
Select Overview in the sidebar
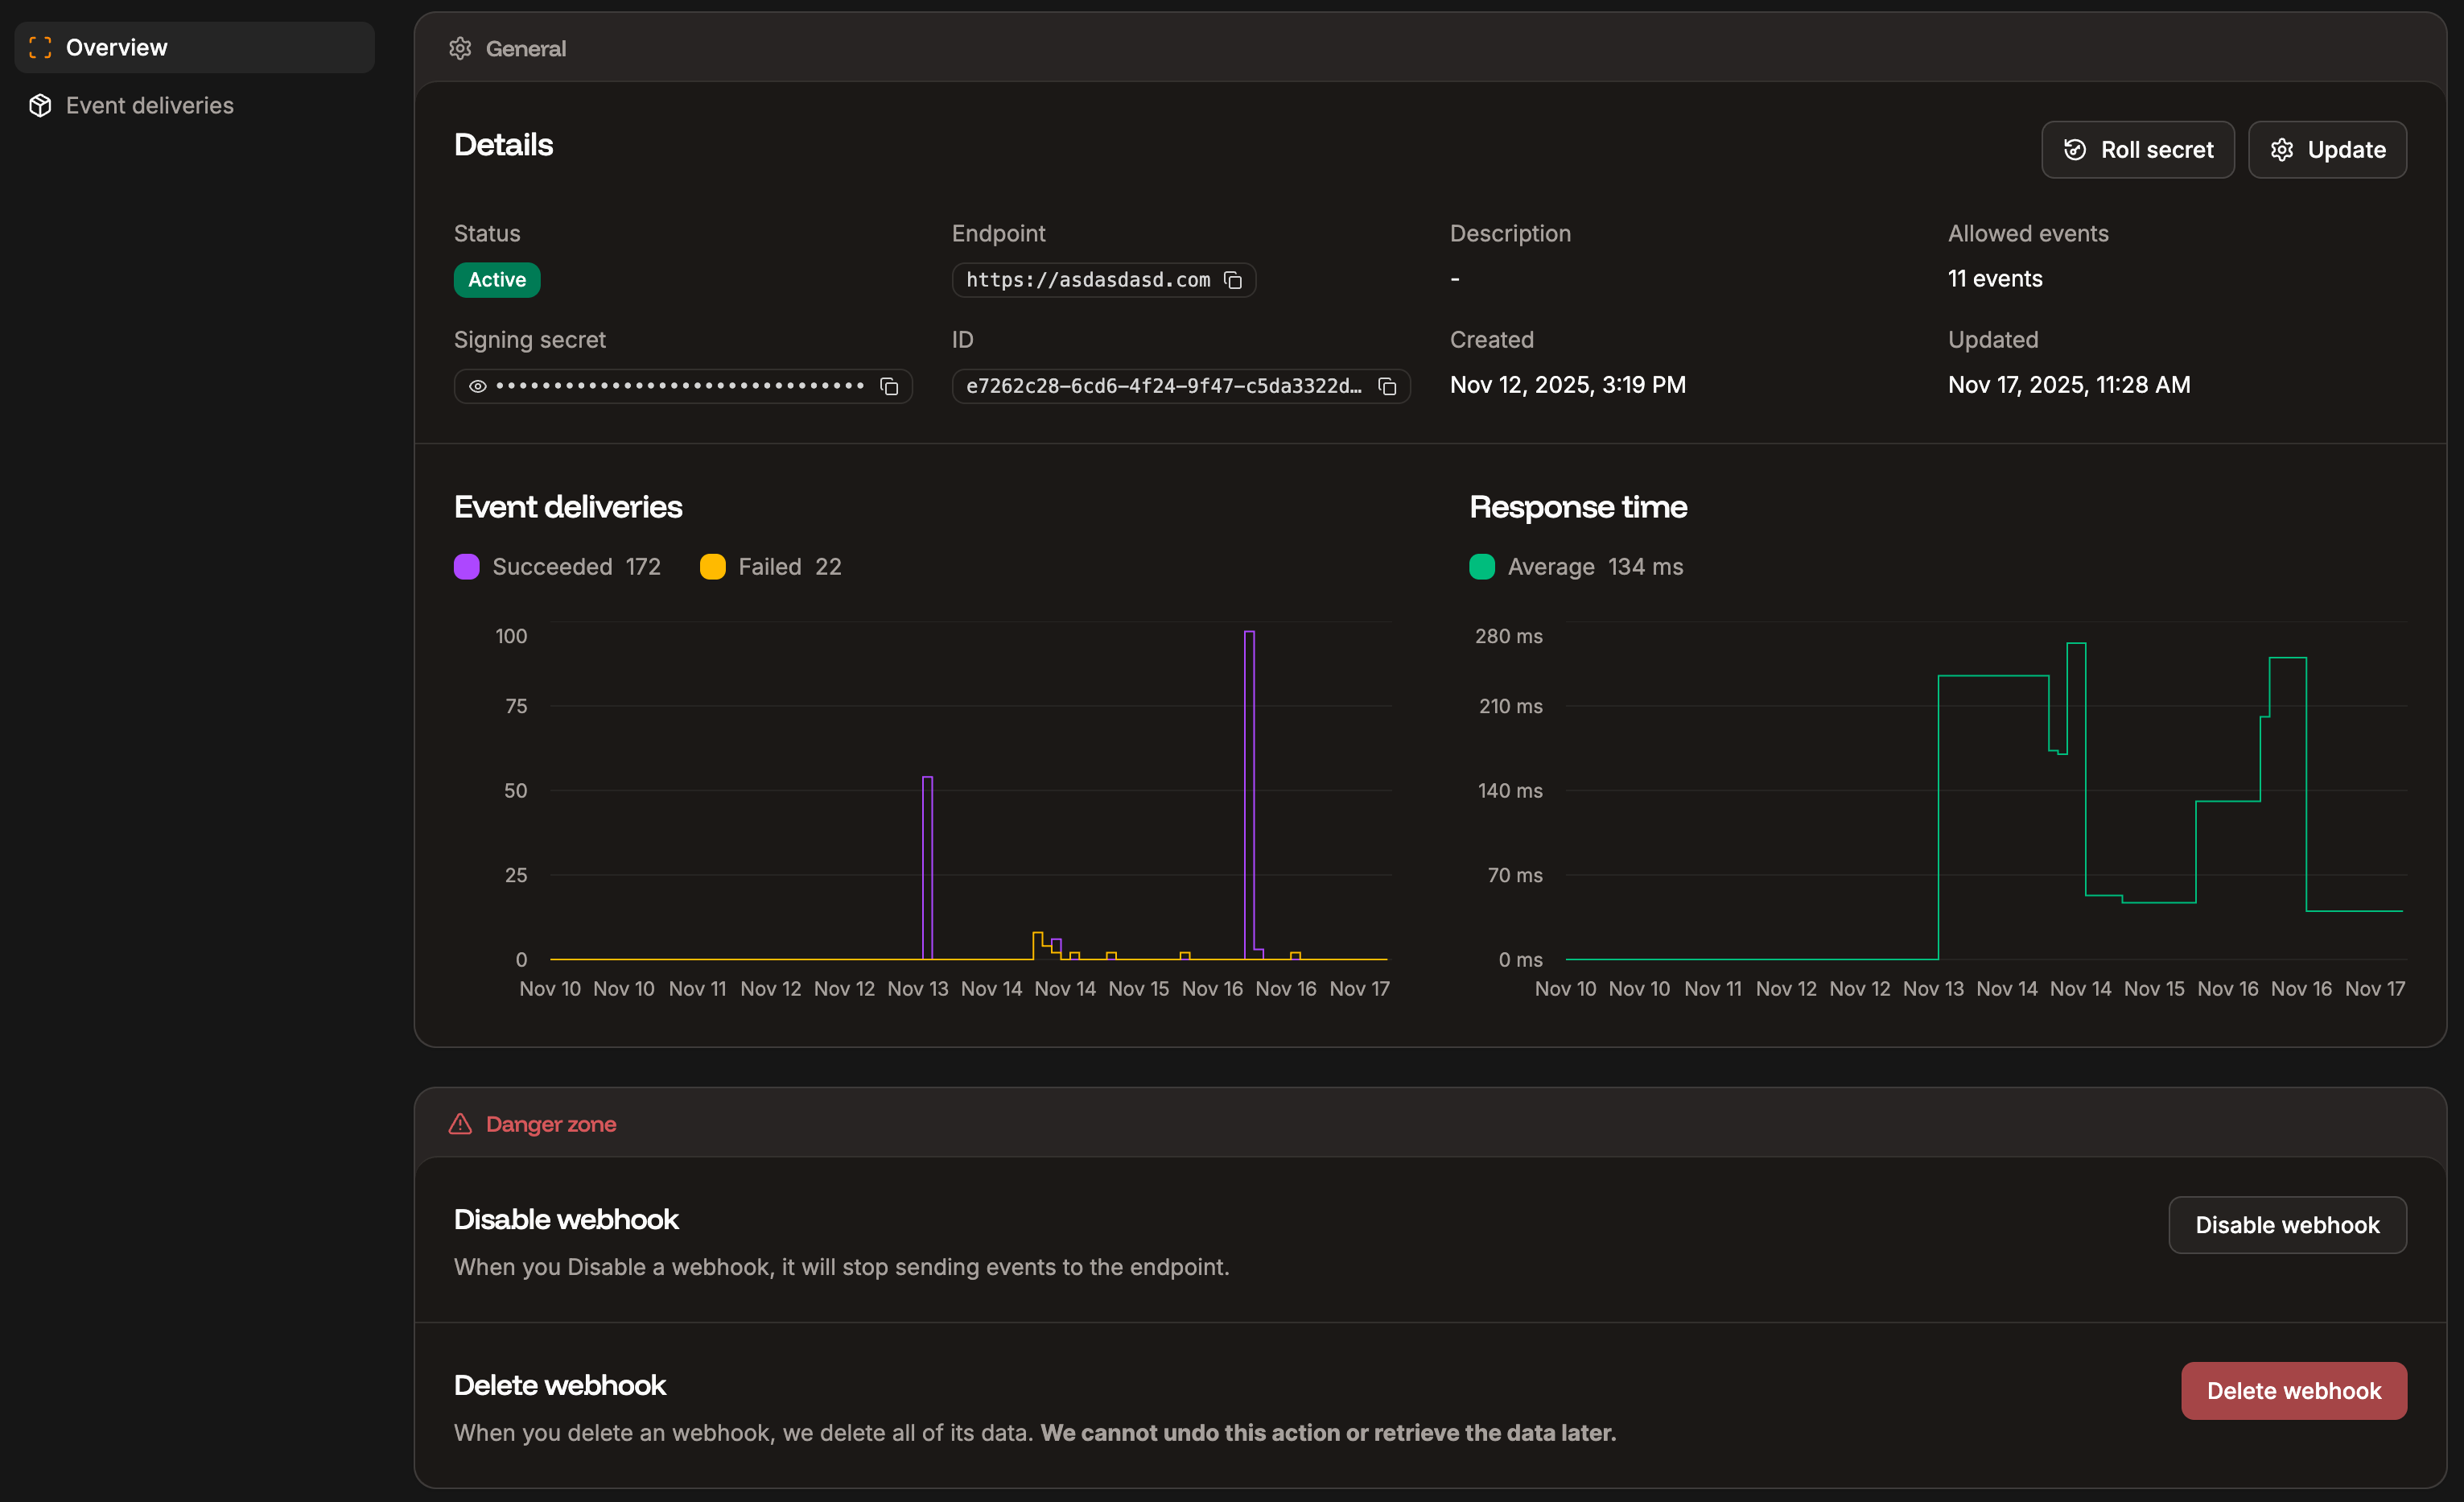point(117,46)
